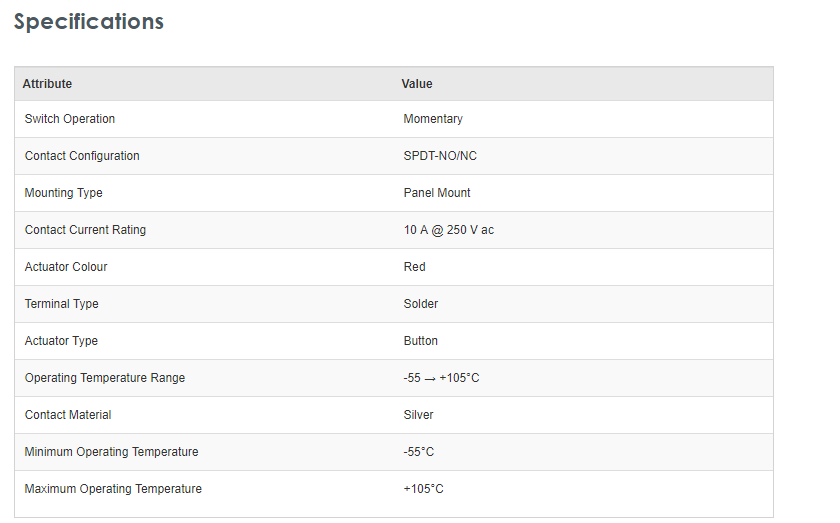Select the Contact Configuration row label
Viewport: 840px width, 523px height.
(82, 156)
